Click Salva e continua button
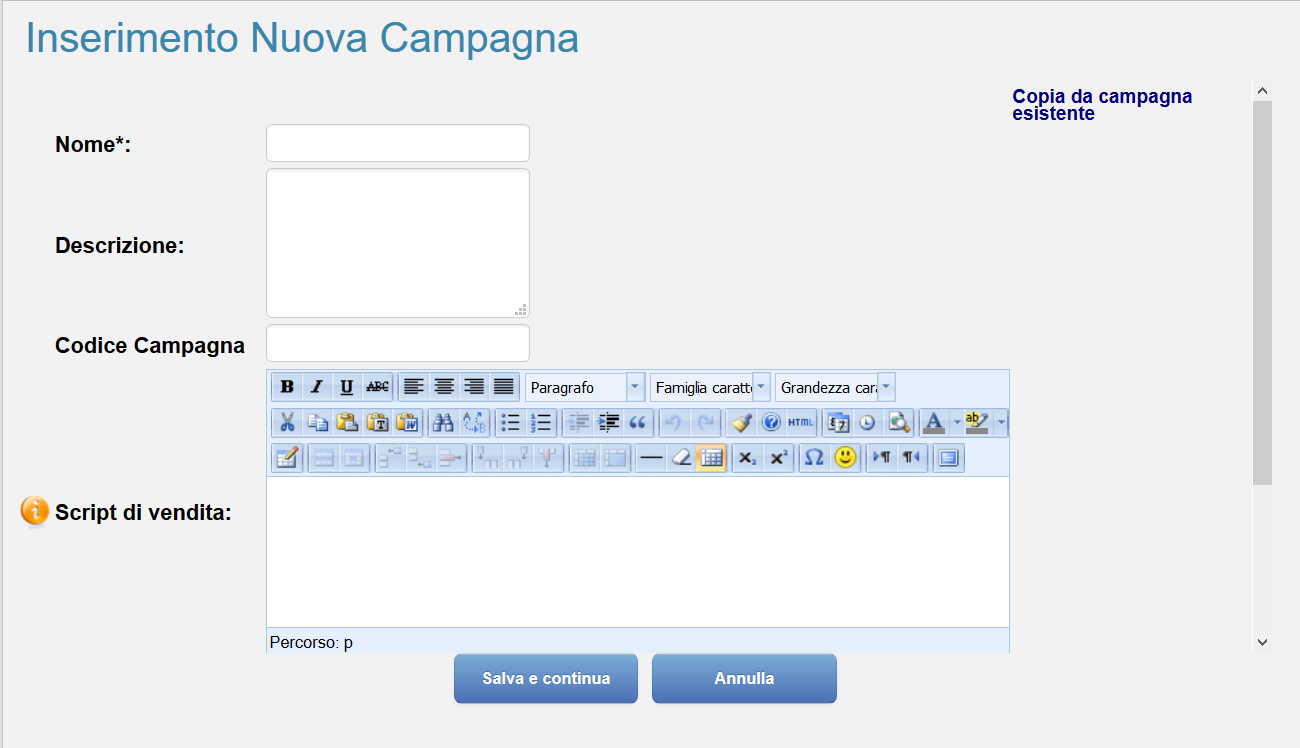1300x748 pixels. pos(546,678)
